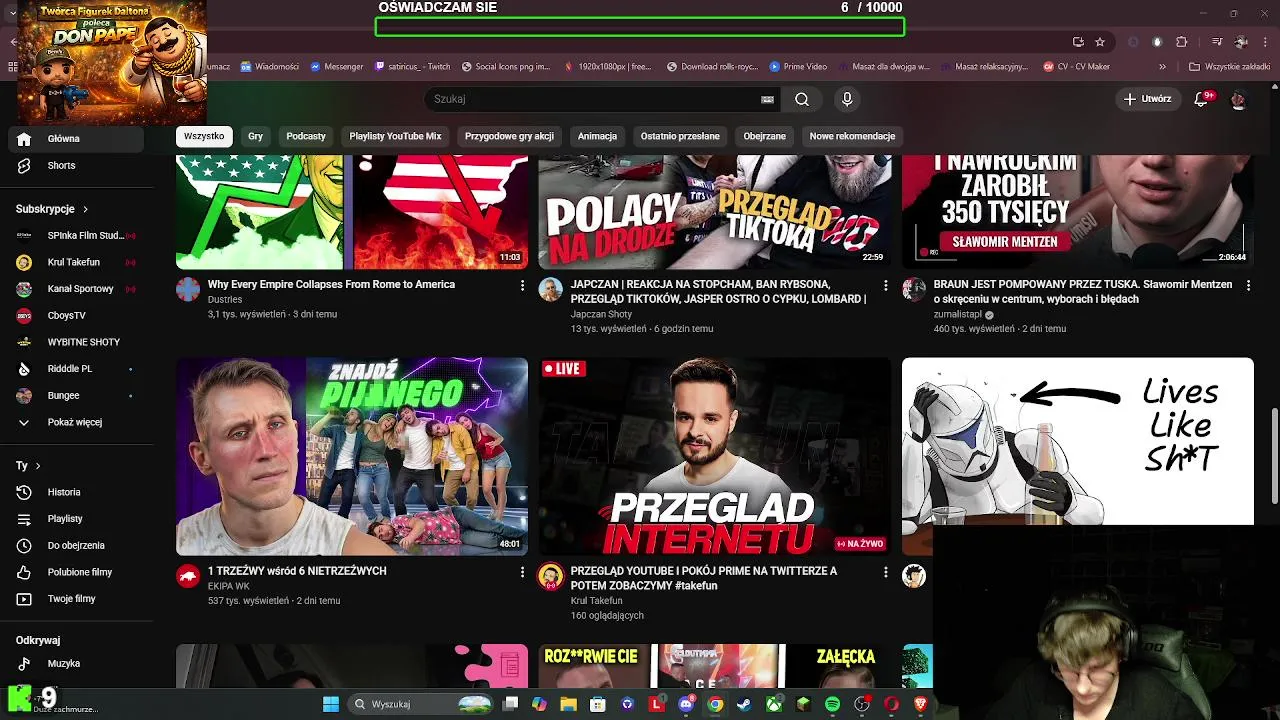Open the EKIPA WK channel avatar
The image size is (1280, 720).
pos(188,576)
